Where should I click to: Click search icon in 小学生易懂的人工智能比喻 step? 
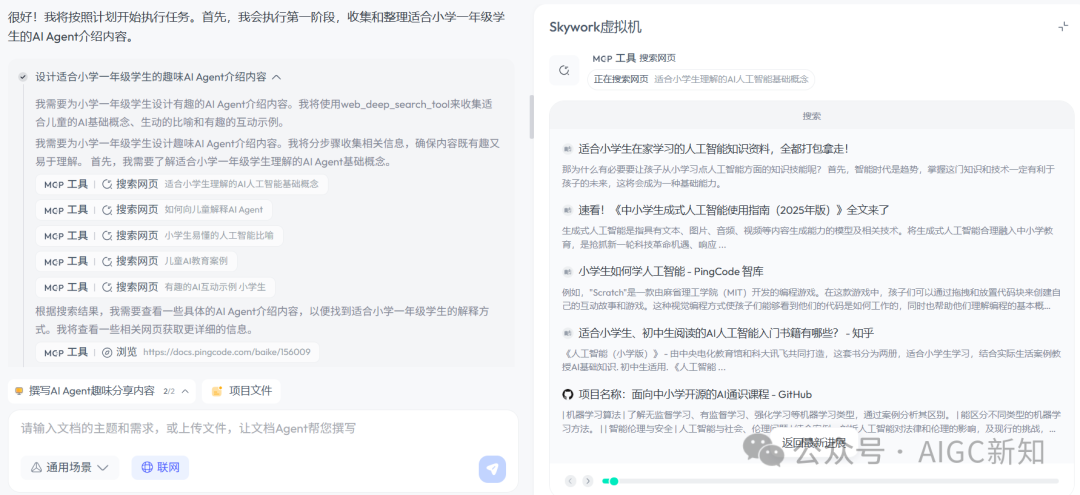click(x=107, y=235)
